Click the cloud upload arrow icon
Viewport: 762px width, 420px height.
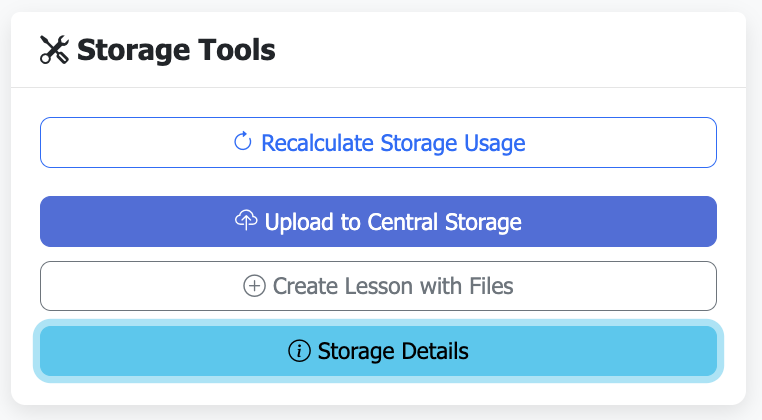246,221
